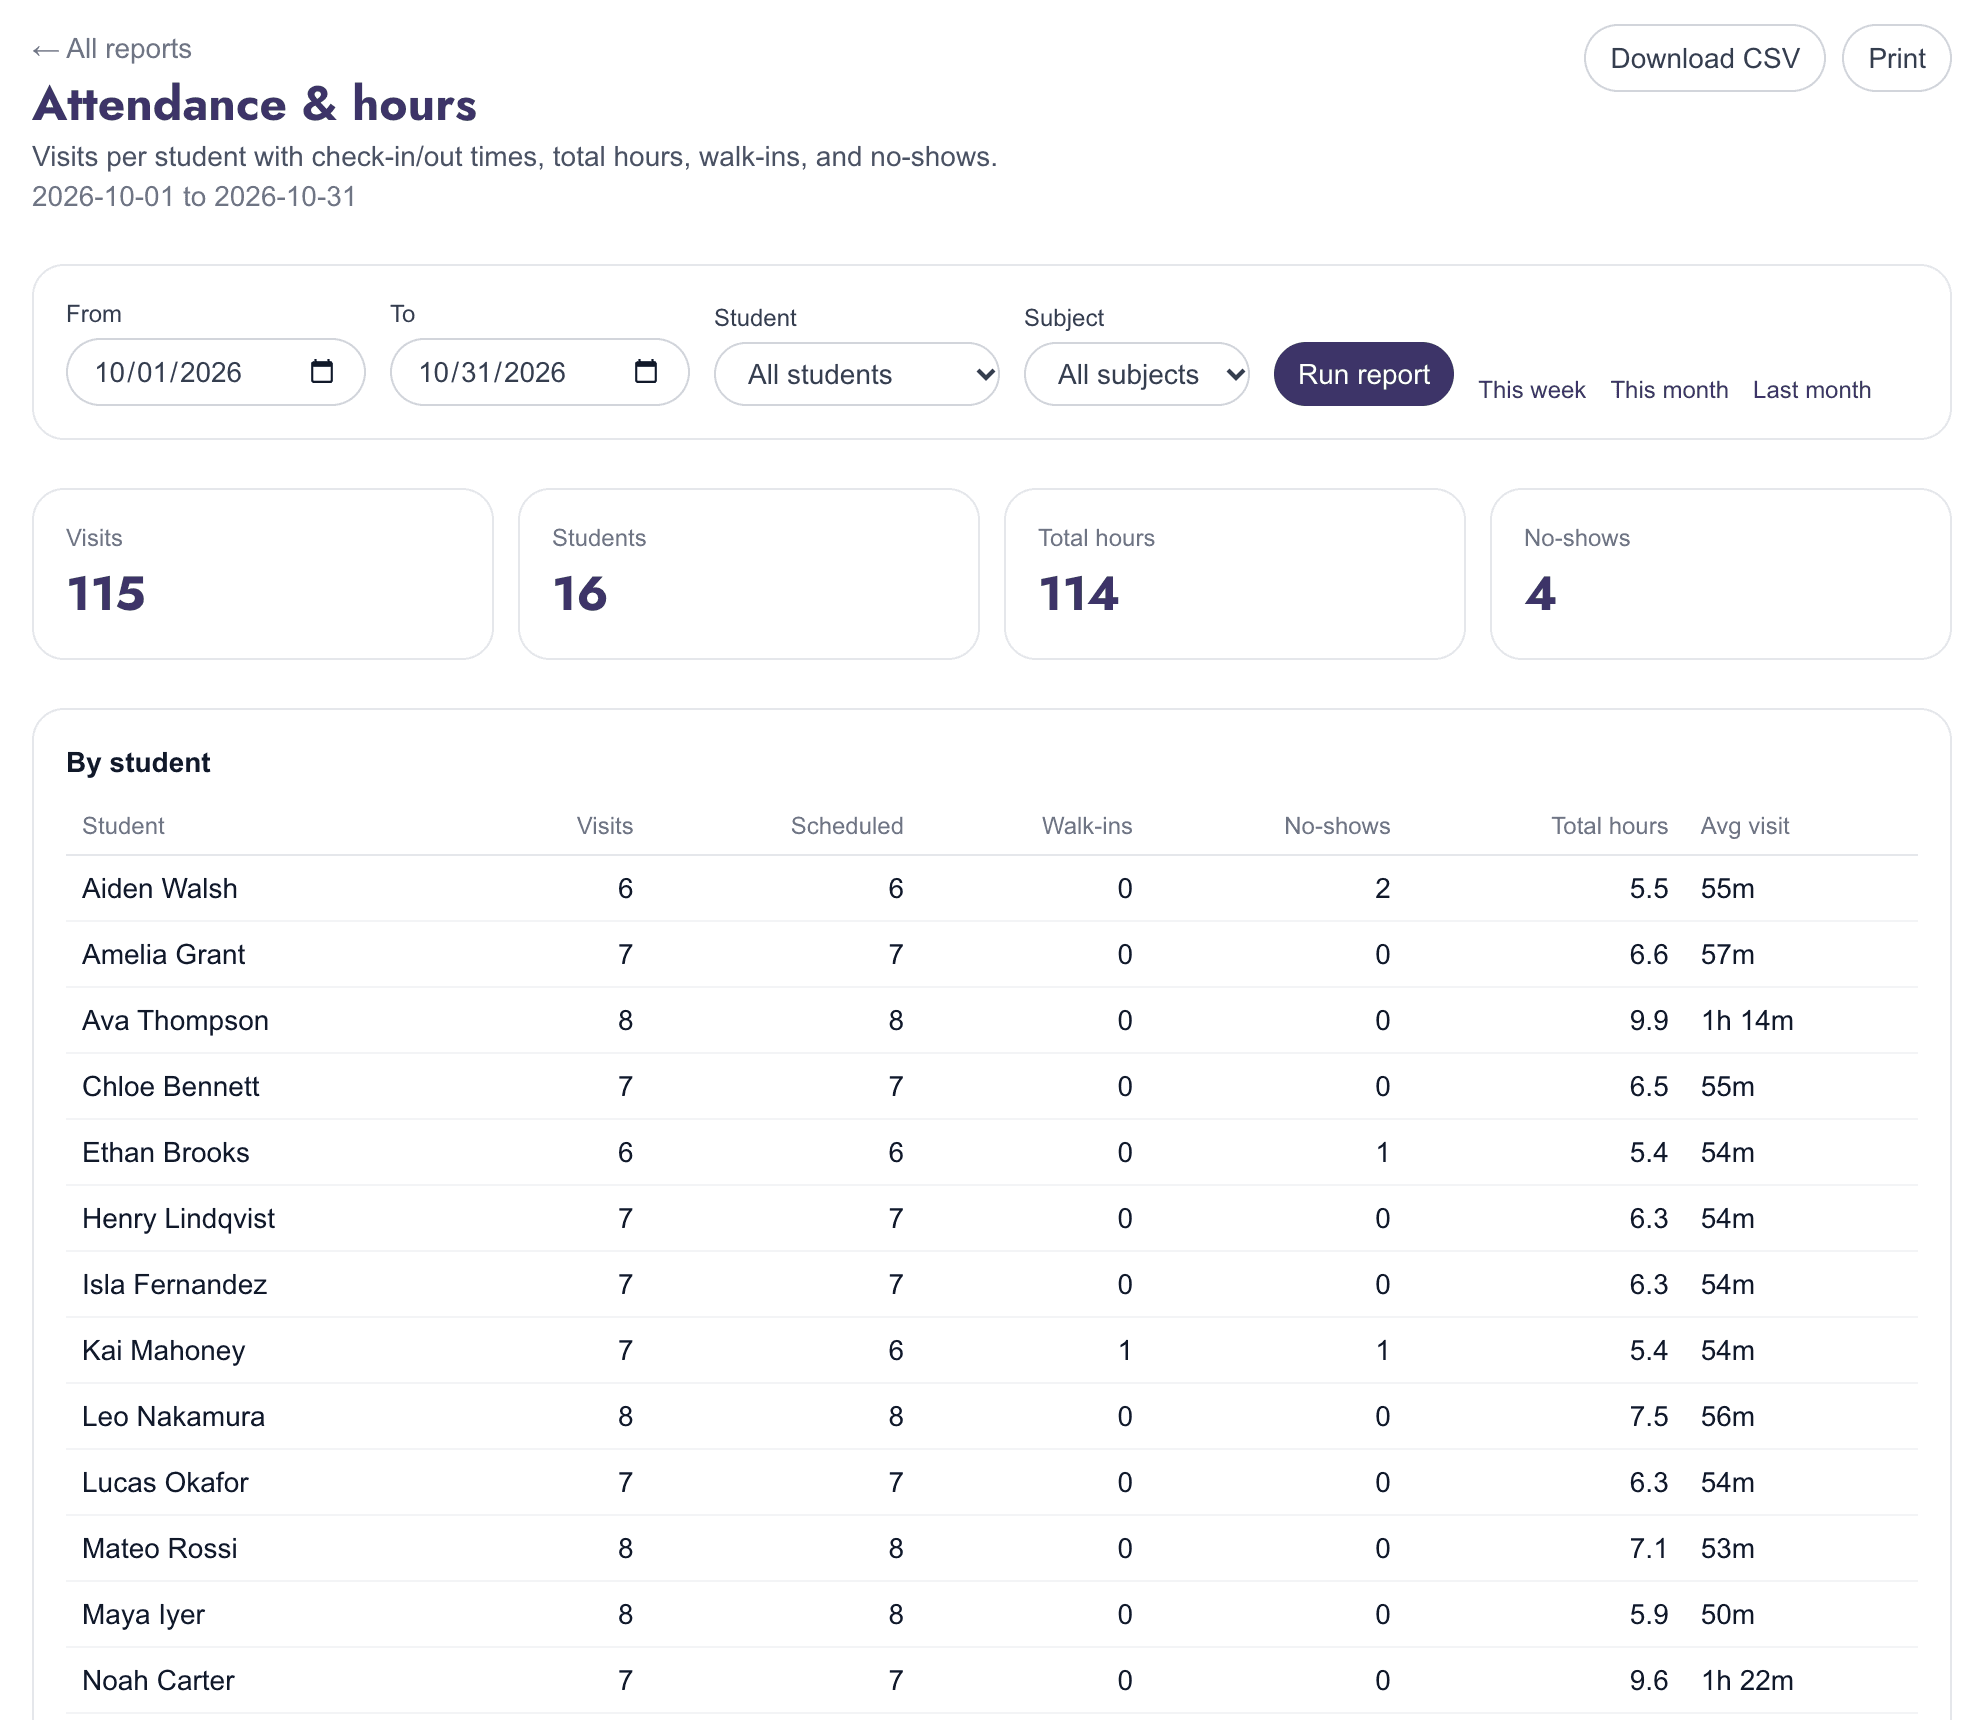Select the Isla Fernandez row name
1984x1720 pixels.
pos(175,1285)
